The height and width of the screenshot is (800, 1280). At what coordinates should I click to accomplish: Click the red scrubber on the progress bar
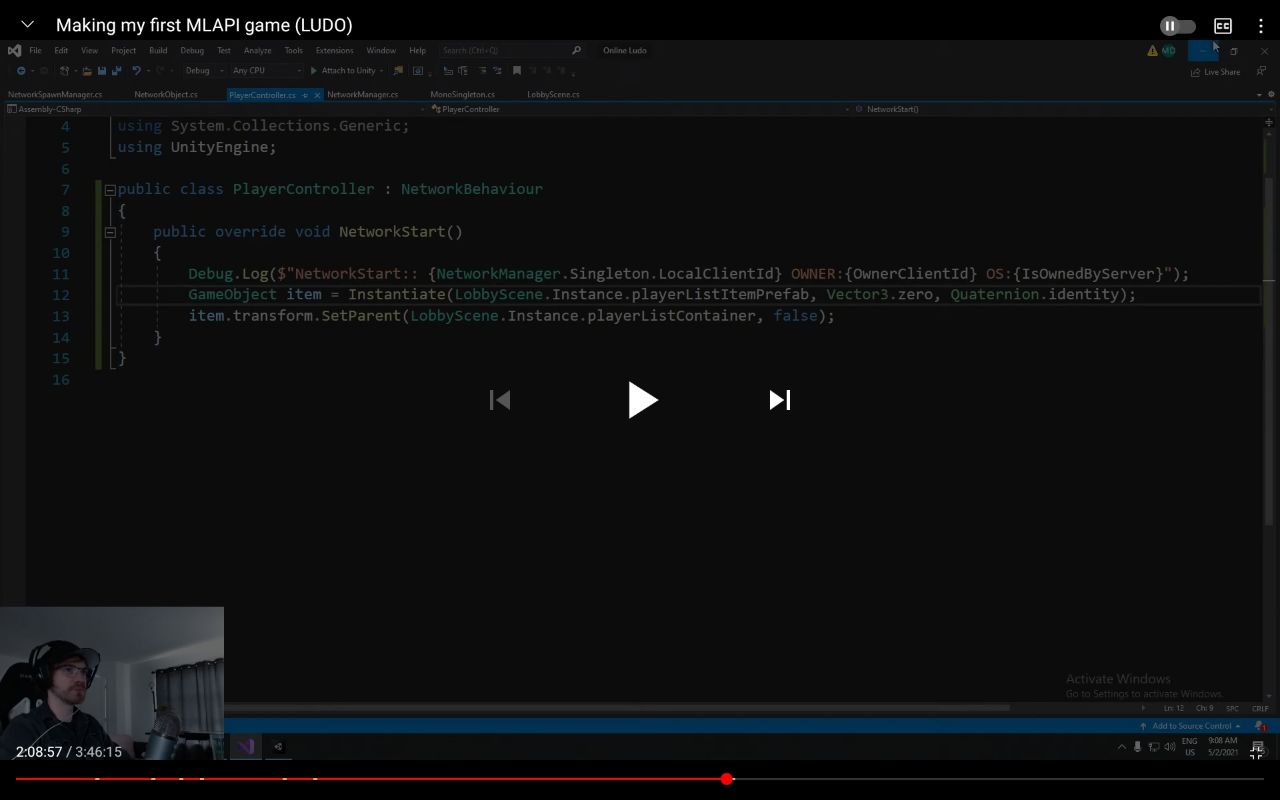pyautogui.click(x=727, y=778)
